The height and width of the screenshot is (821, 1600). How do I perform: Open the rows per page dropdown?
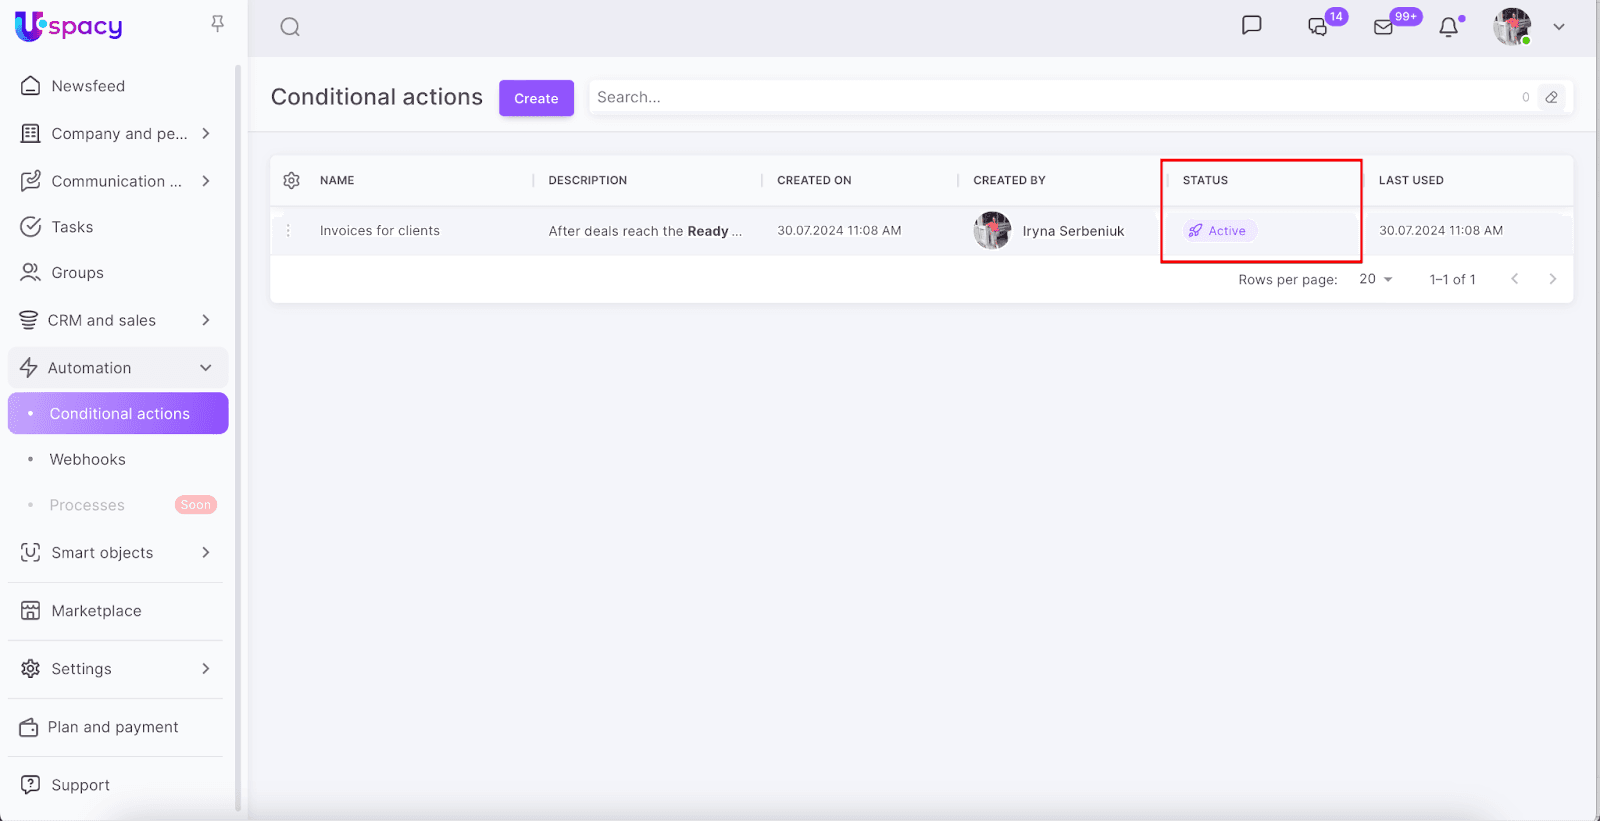point(1376,279)
